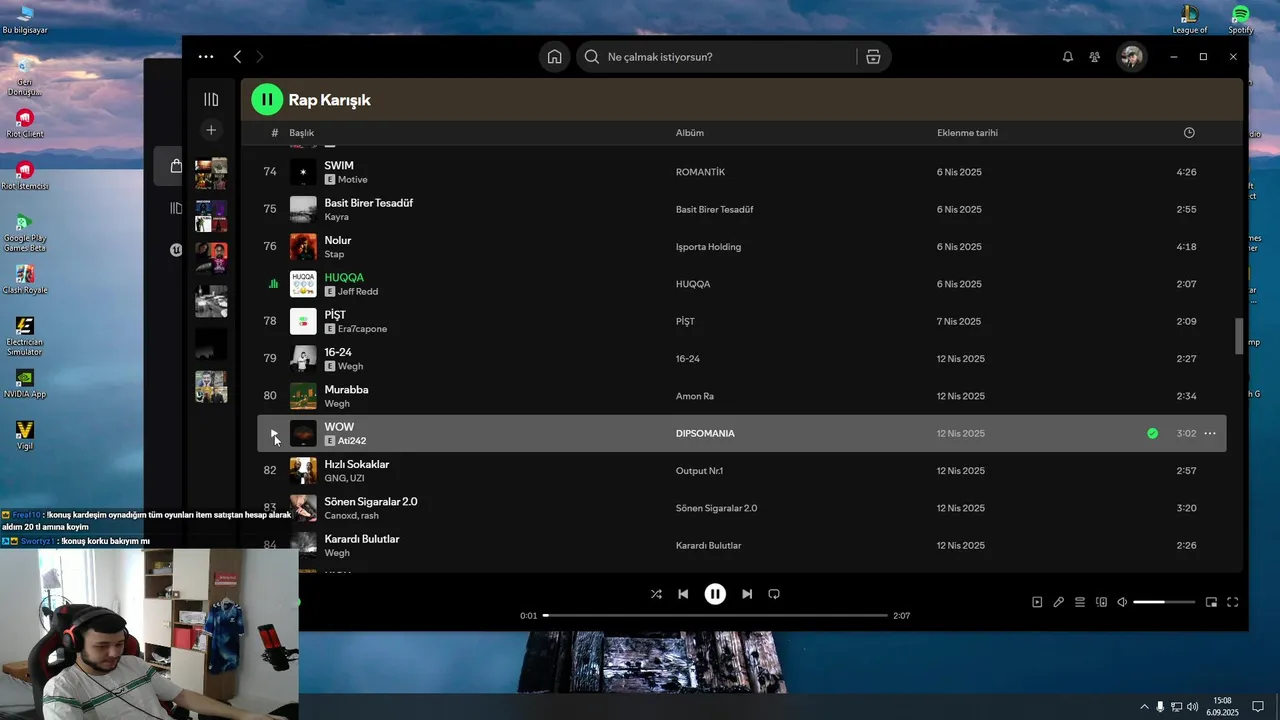Go to the previous track
The width and height of the screenshot is (1280, 720).
point(683,594)
